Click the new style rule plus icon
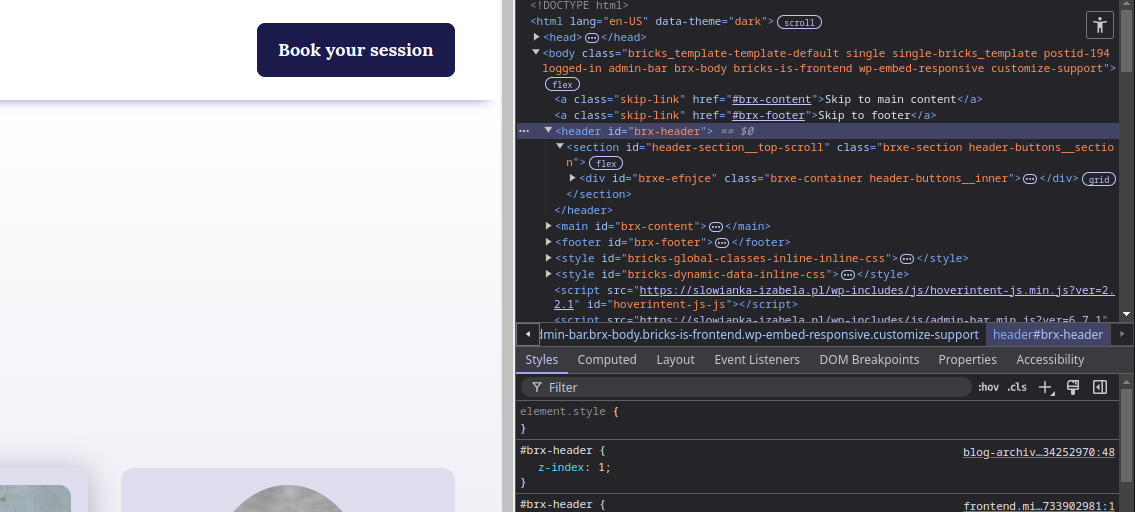1135x512 pixels. coord(1045,387)
